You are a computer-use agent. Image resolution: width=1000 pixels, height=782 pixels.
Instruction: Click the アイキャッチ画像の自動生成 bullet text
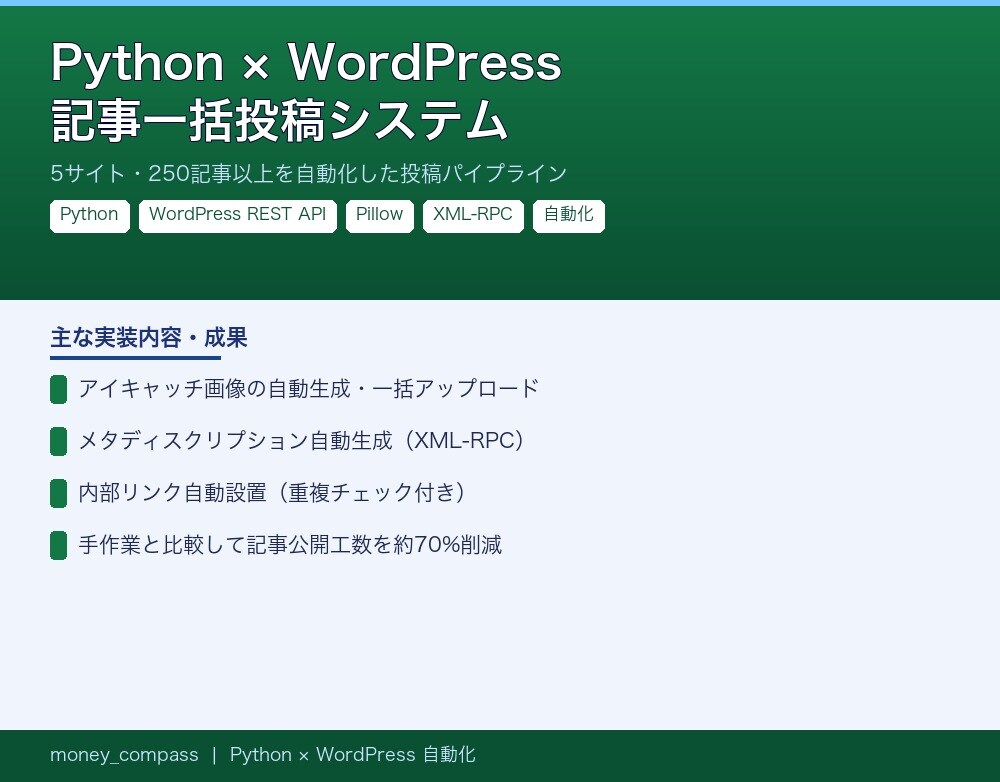click(309, 388)
